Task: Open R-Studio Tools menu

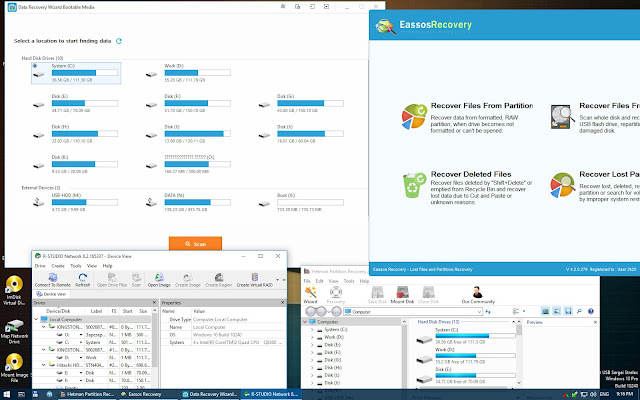Action: [76, 266]
